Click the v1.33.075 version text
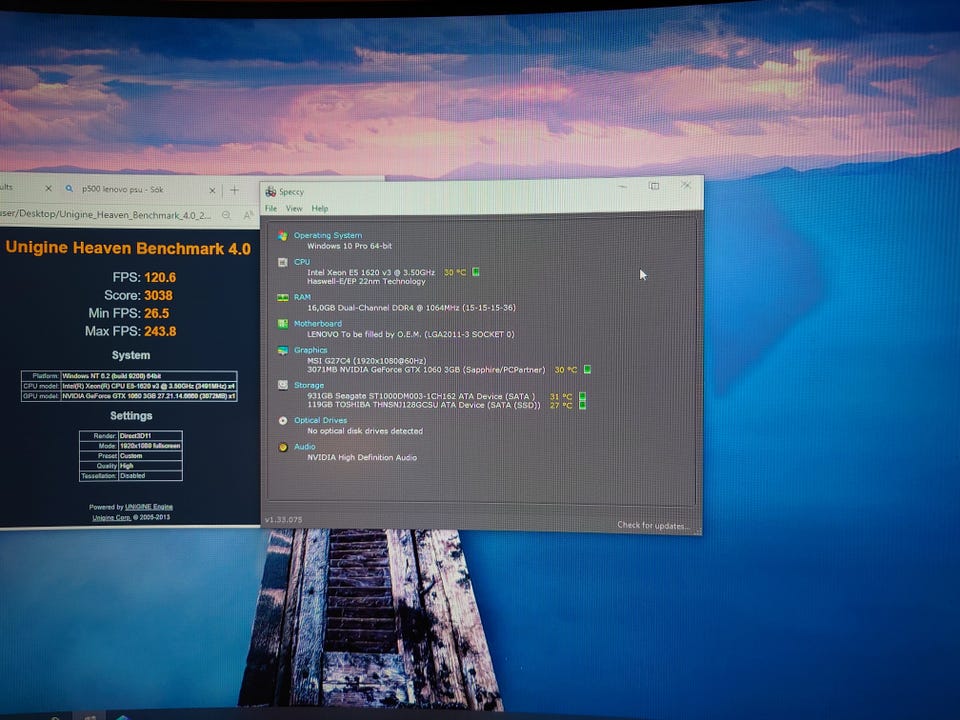 (283, 519)
